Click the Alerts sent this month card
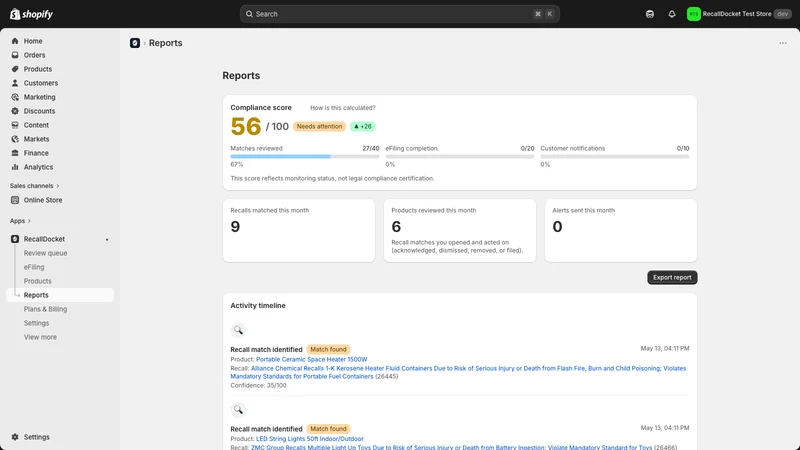The height and width of the screenshot is (450, 800). coord(620,231)
